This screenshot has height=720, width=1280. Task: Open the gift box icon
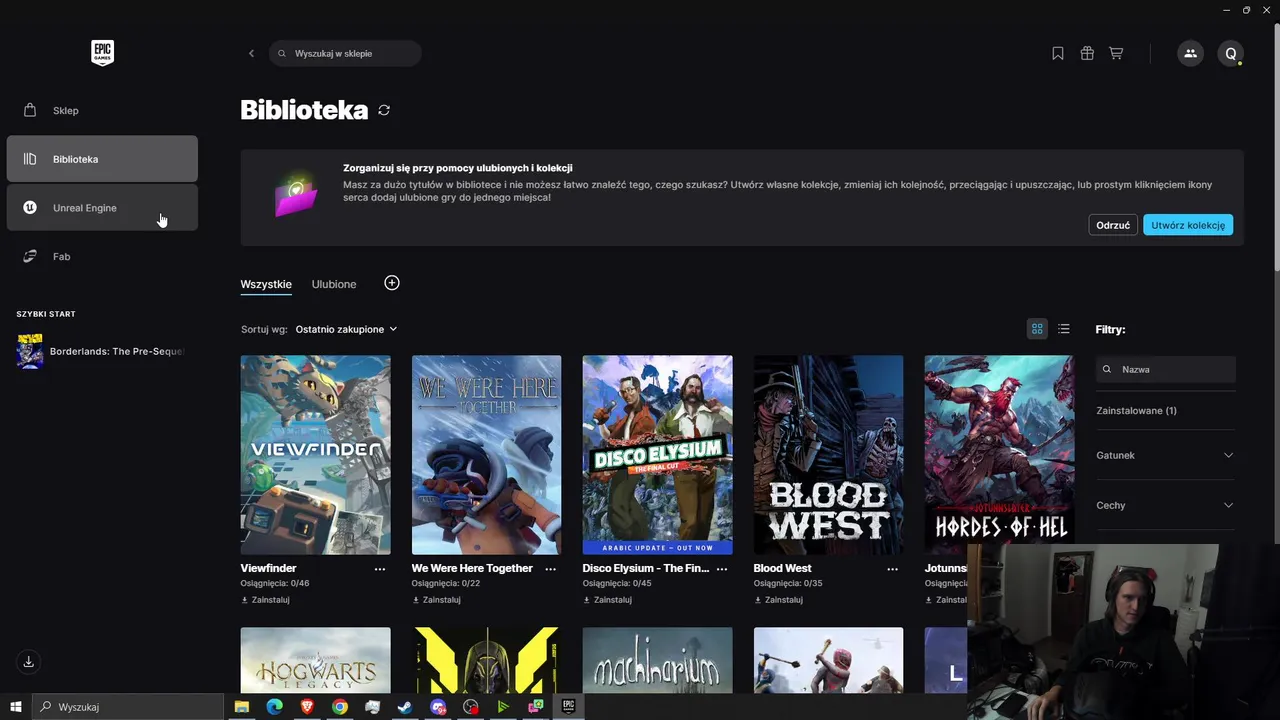(1087, 53)
